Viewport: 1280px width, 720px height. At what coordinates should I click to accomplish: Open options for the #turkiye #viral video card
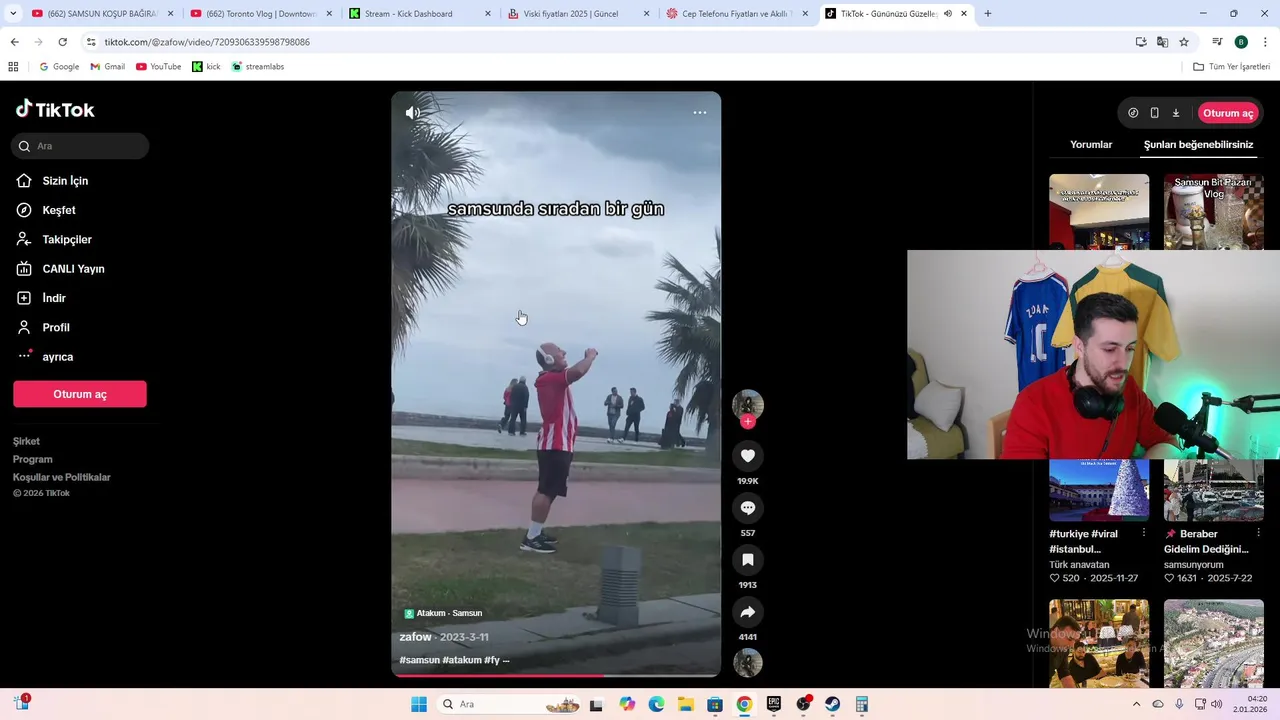pyautogui.click(x=1144, y=533)
